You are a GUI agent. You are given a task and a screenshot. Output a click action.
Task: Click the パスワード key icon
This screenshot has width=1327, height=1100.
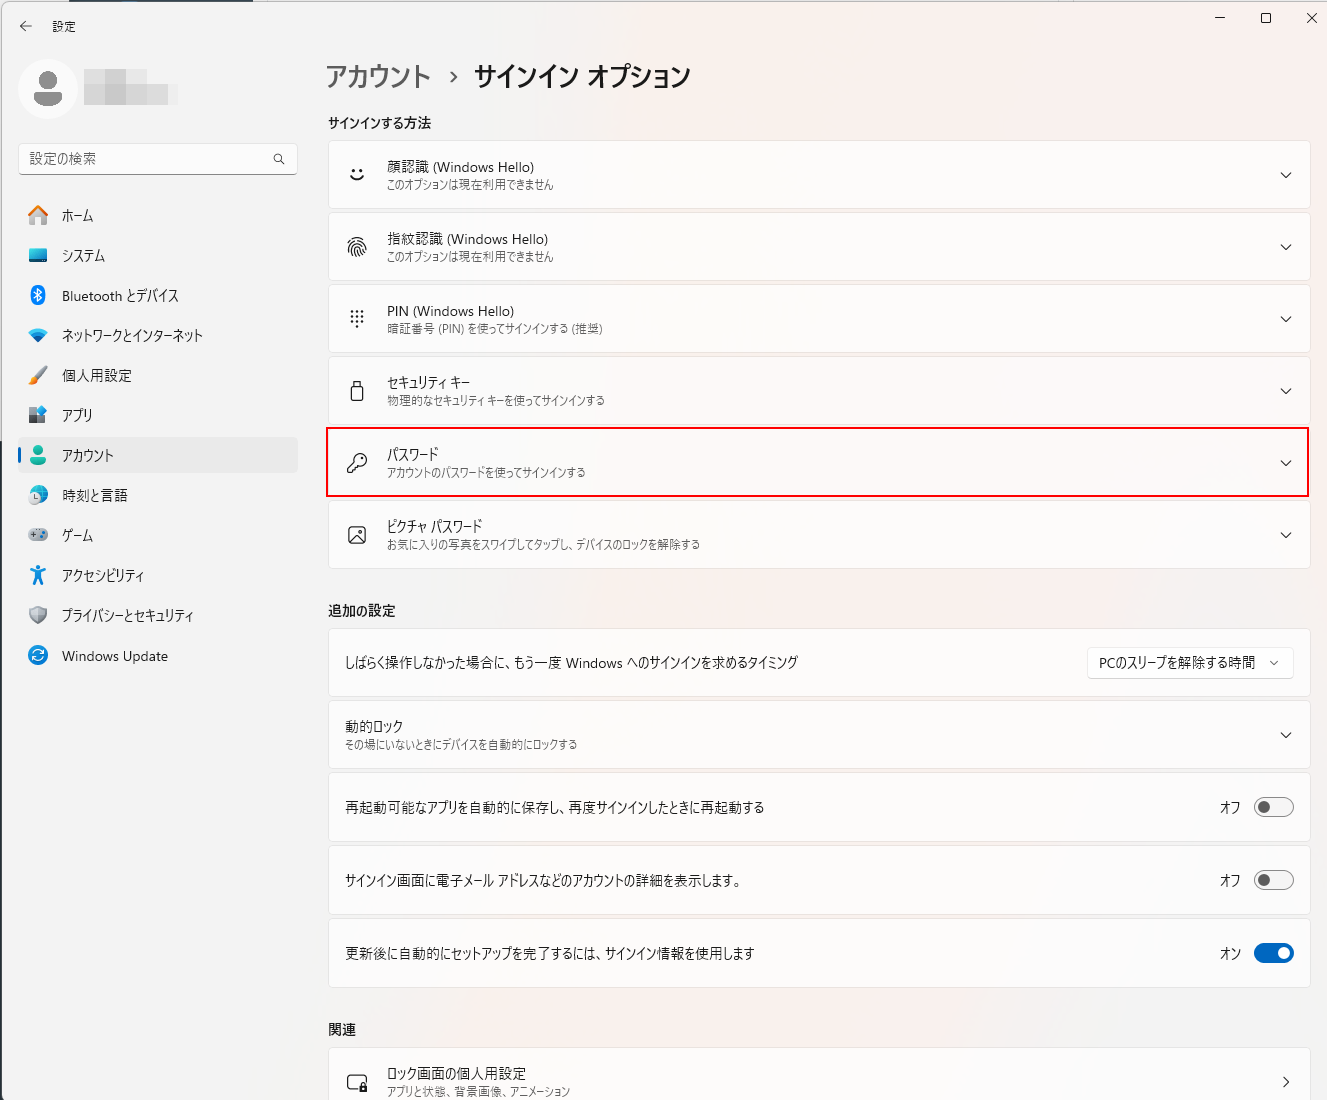click(x=357, y=463)
